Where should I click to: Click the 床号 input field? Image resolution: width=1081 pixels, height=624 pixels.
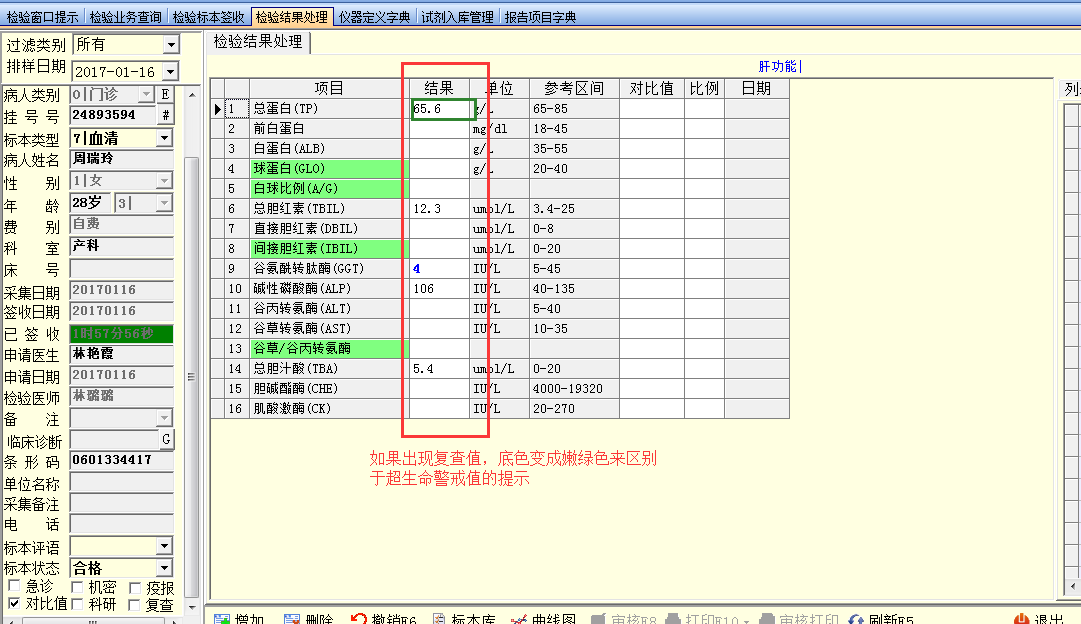121,269
